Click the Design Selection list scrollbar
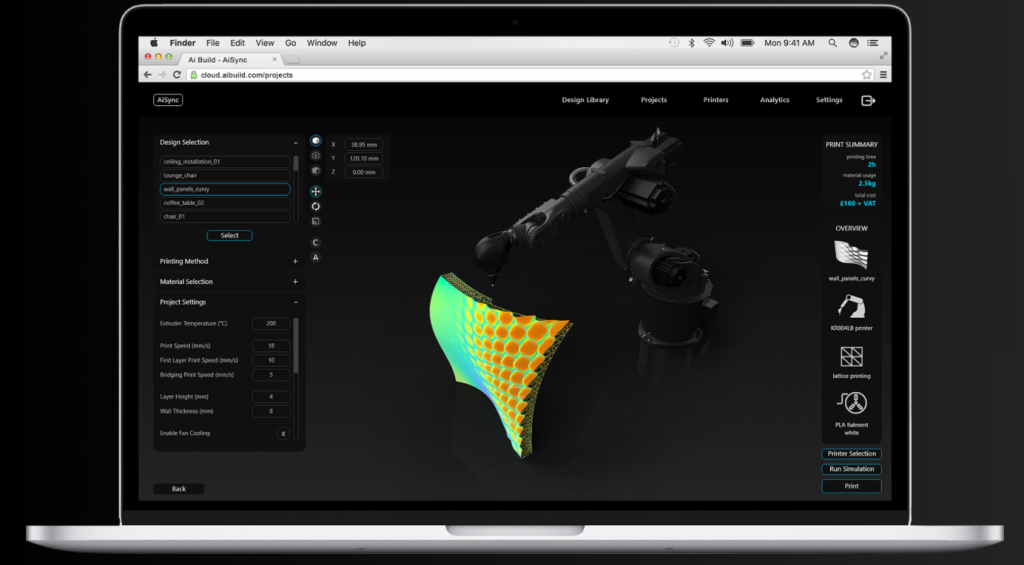1024x565 pixels. point(296,163)
